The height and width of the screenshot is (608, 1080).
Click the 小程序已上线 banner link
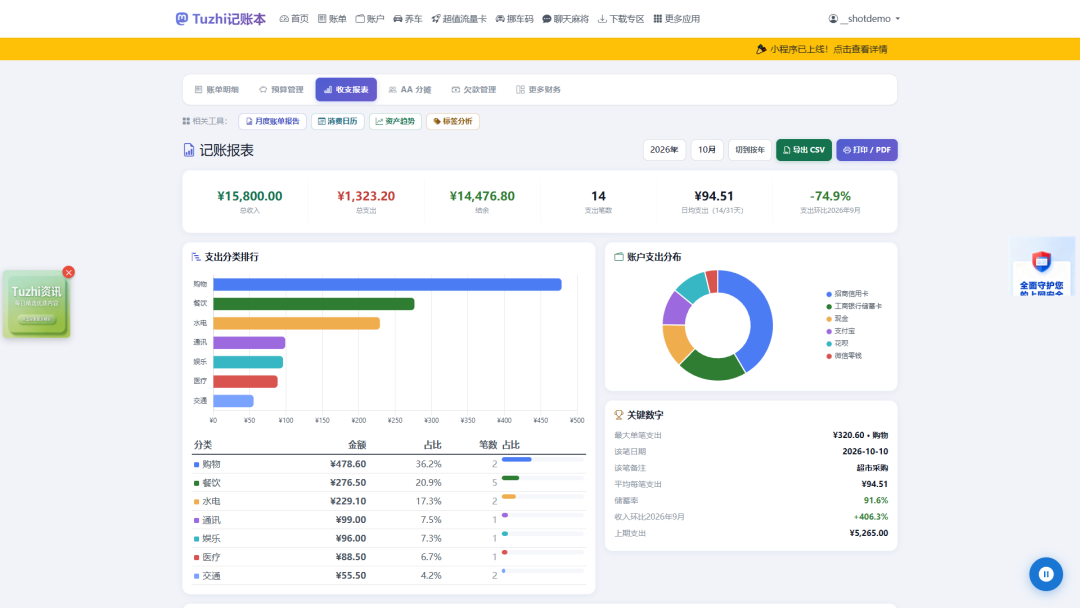822,49
